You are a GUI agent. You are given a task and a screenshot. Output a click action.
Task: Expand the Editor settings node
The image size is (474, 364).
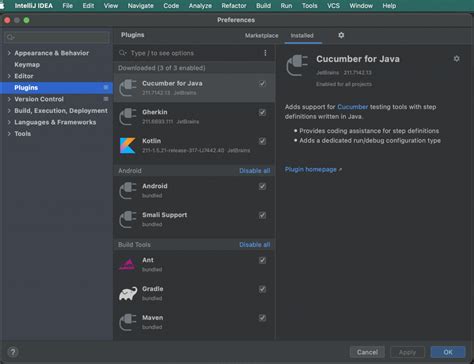coord(9,76)
